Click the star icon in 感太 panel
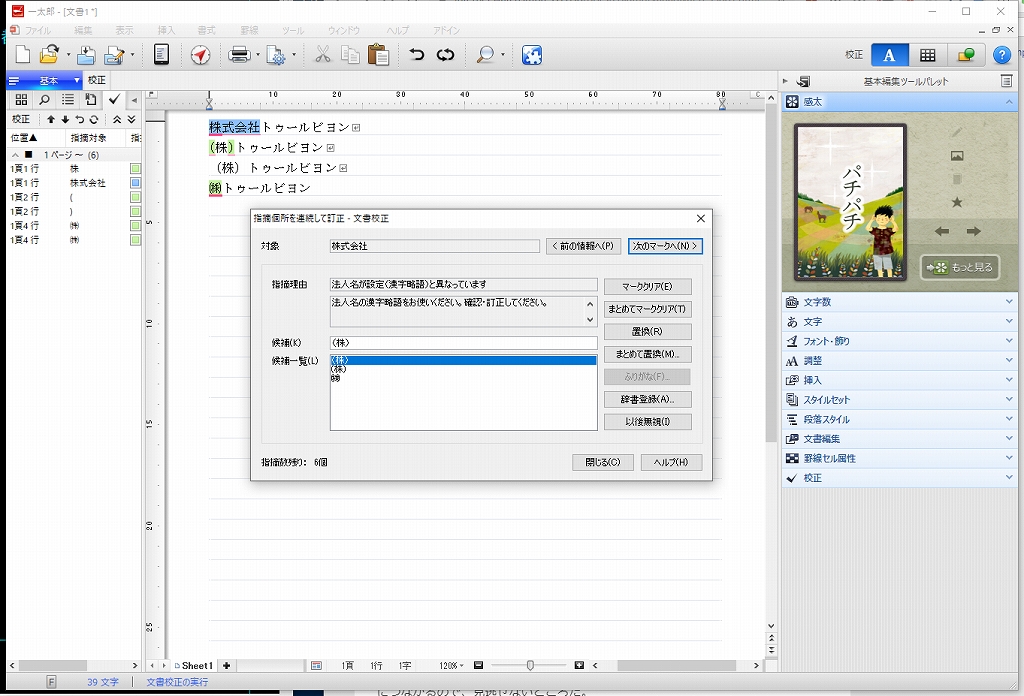Image resolution: width=1024 pixels, height=696 pixels. click(957, 203)
